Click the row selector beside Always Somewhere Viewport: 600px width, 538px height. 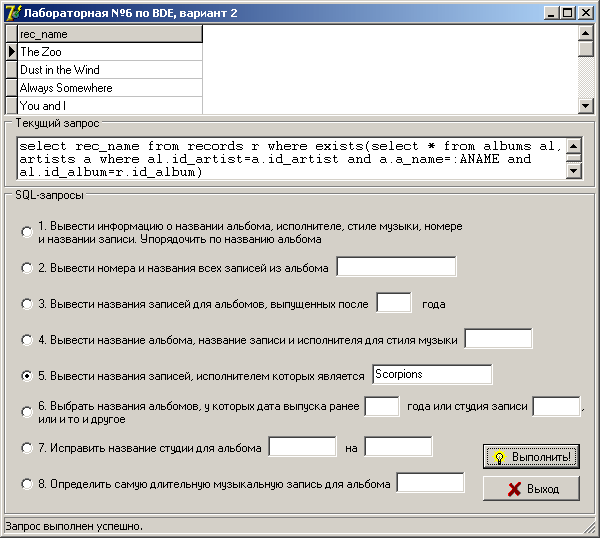(11, 88)
